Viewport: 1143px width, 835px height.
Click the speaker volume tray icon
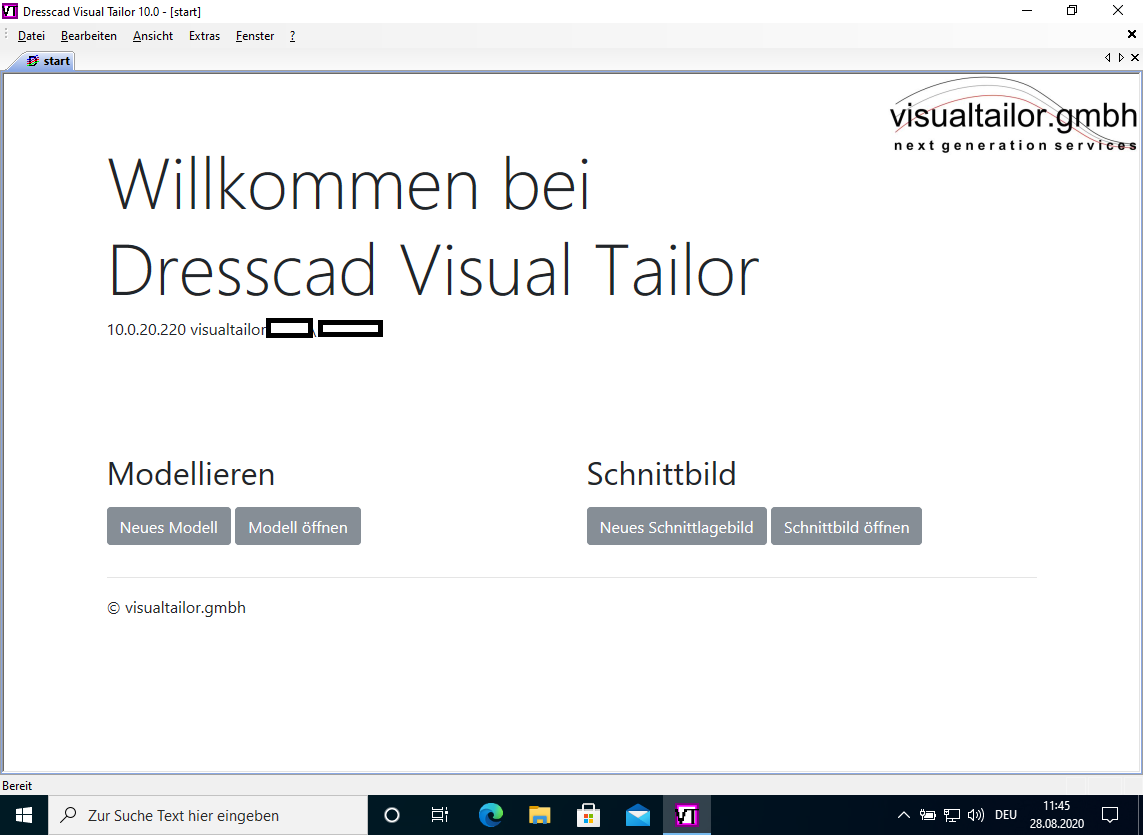(976, 815)
